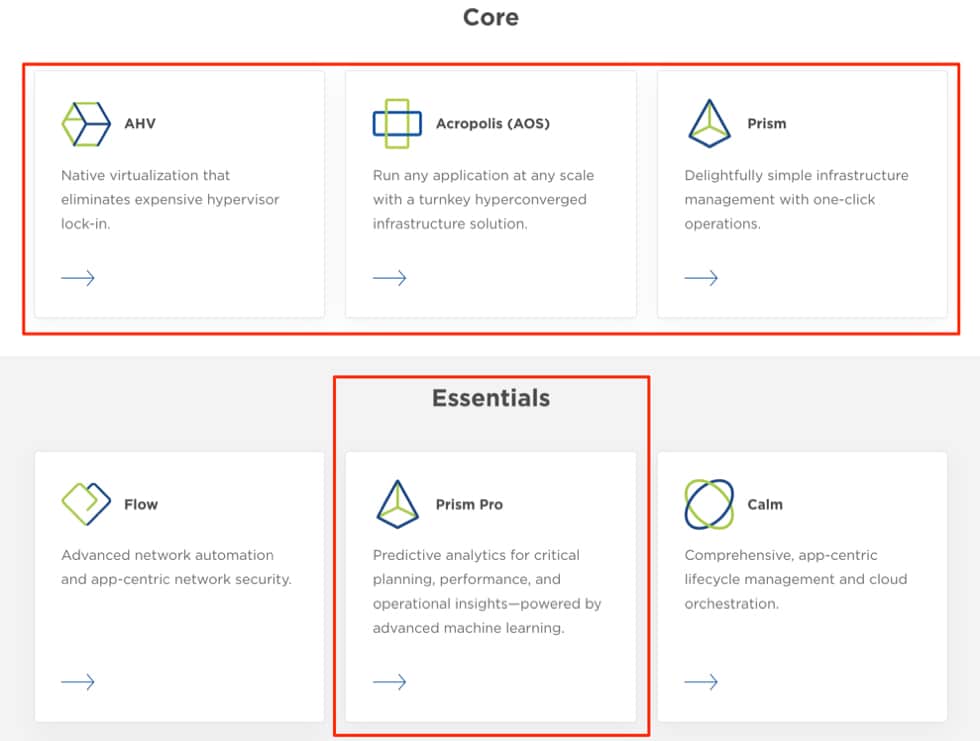Follow the arrow on the Acropolis card

pyautogui.click(x=389, y=278)
